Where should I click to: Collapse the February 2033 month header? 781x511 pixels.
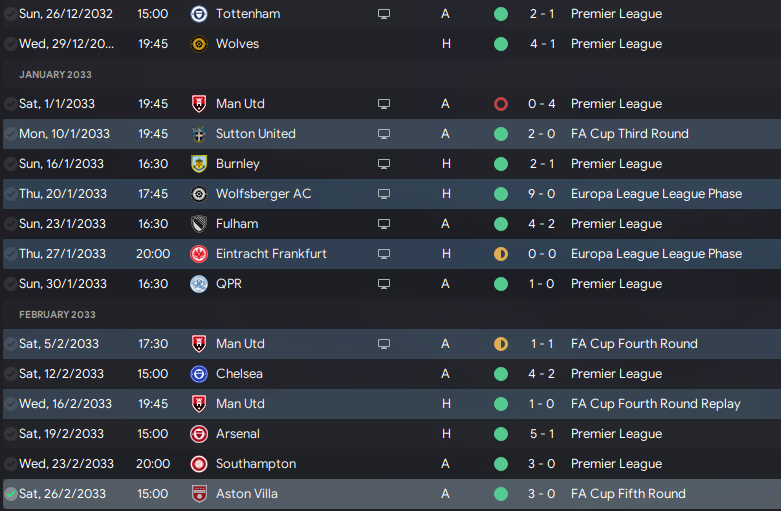[x=57, y=314]
